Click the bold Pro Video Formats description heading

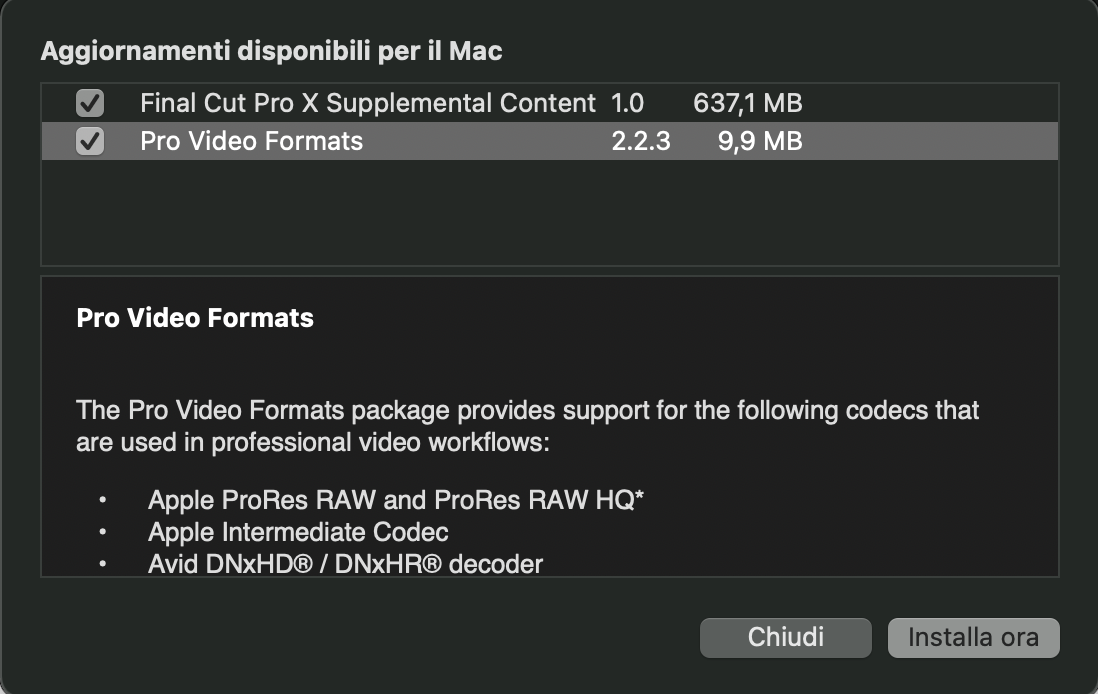[x=195, y=318]
